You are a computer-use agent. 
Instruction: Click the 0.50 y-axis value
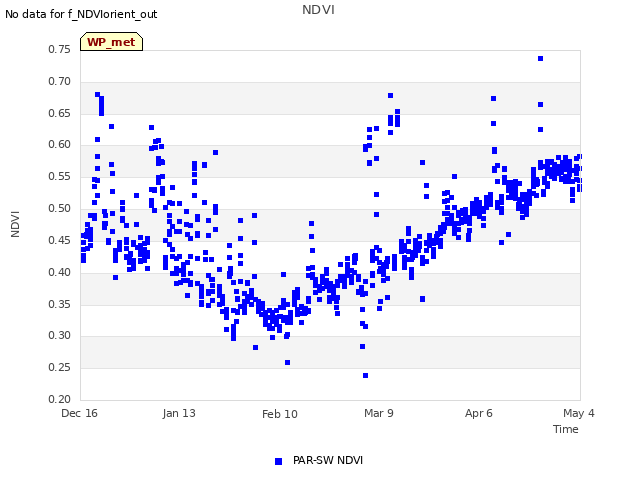pos(60,208)
